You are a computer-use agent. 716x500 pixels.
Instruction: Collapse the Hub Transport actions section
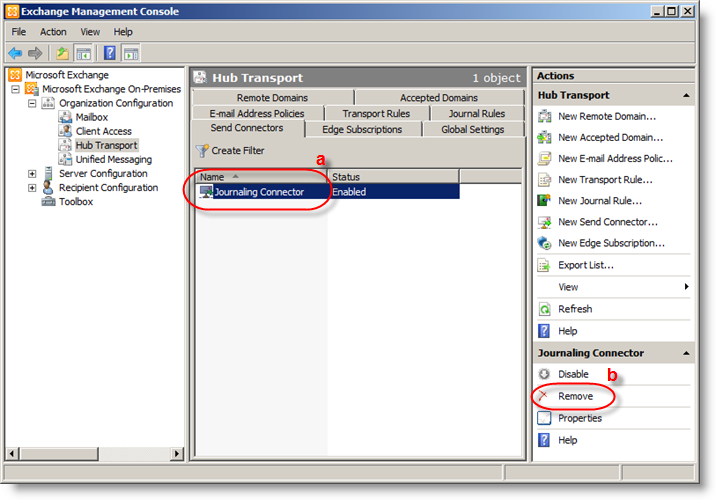[x=686, y=95]
